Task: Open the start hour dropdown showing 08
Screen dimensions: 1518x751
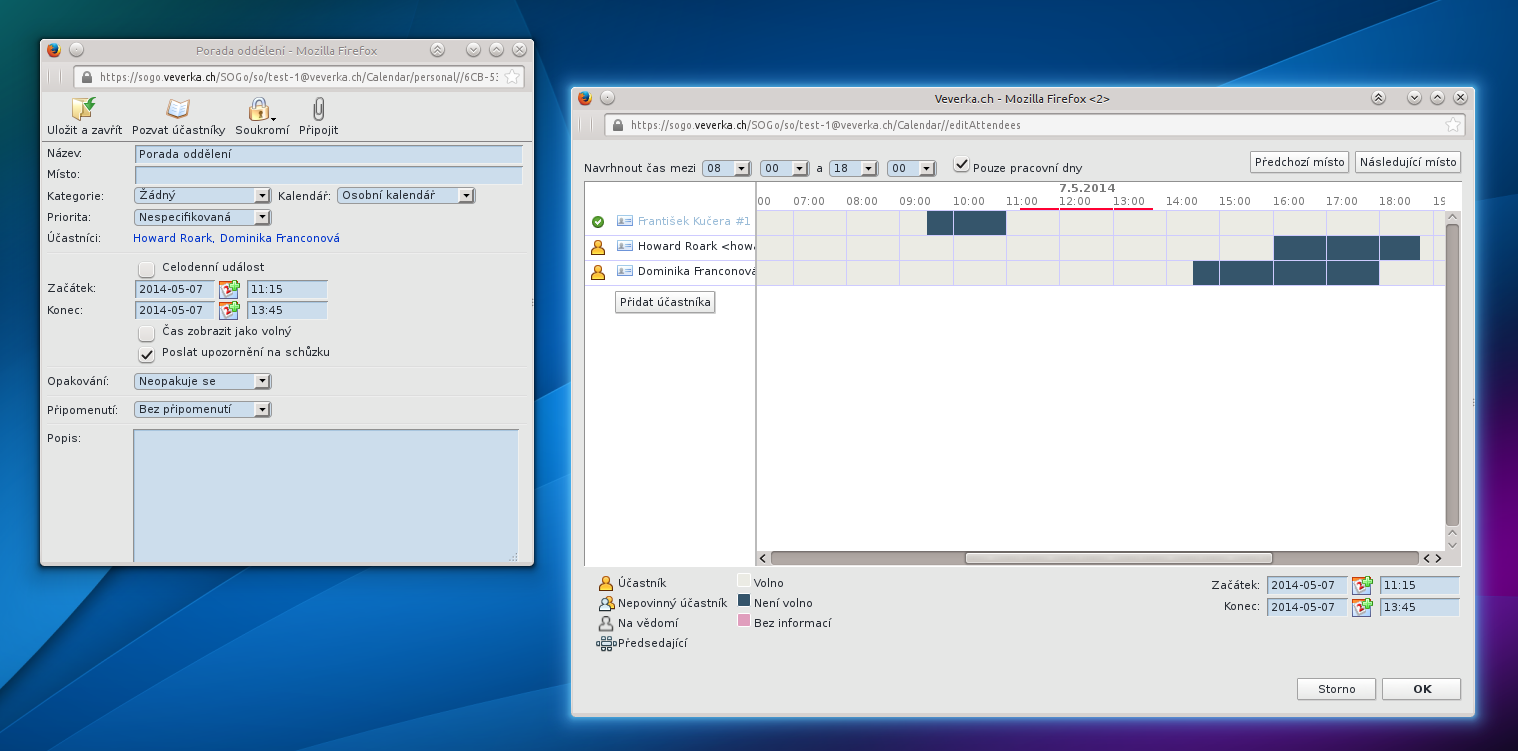Action: pyautogui.click(x=726, y=168)
